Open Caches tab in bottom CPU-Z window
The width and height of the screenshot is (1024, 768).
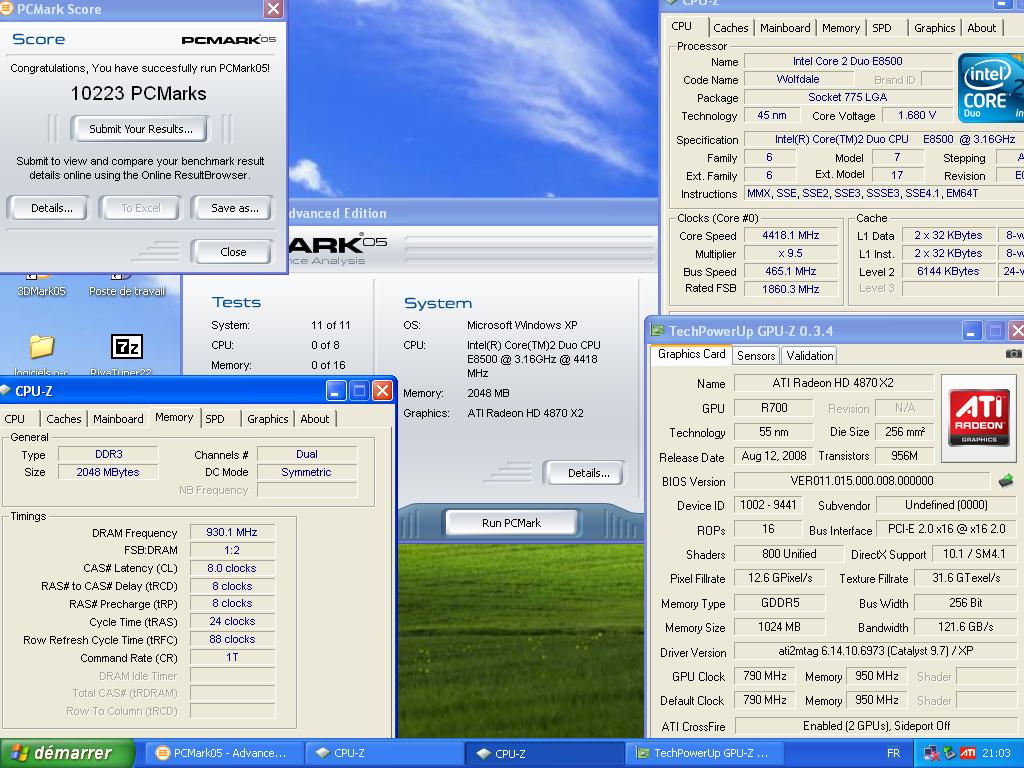coord(64,419)
